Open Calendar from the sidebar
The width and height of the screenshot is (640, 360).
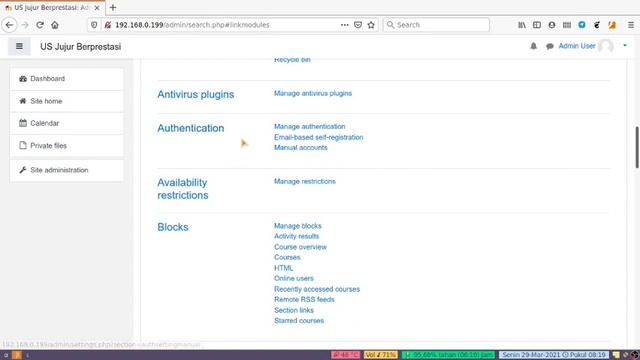pos(67,123)
